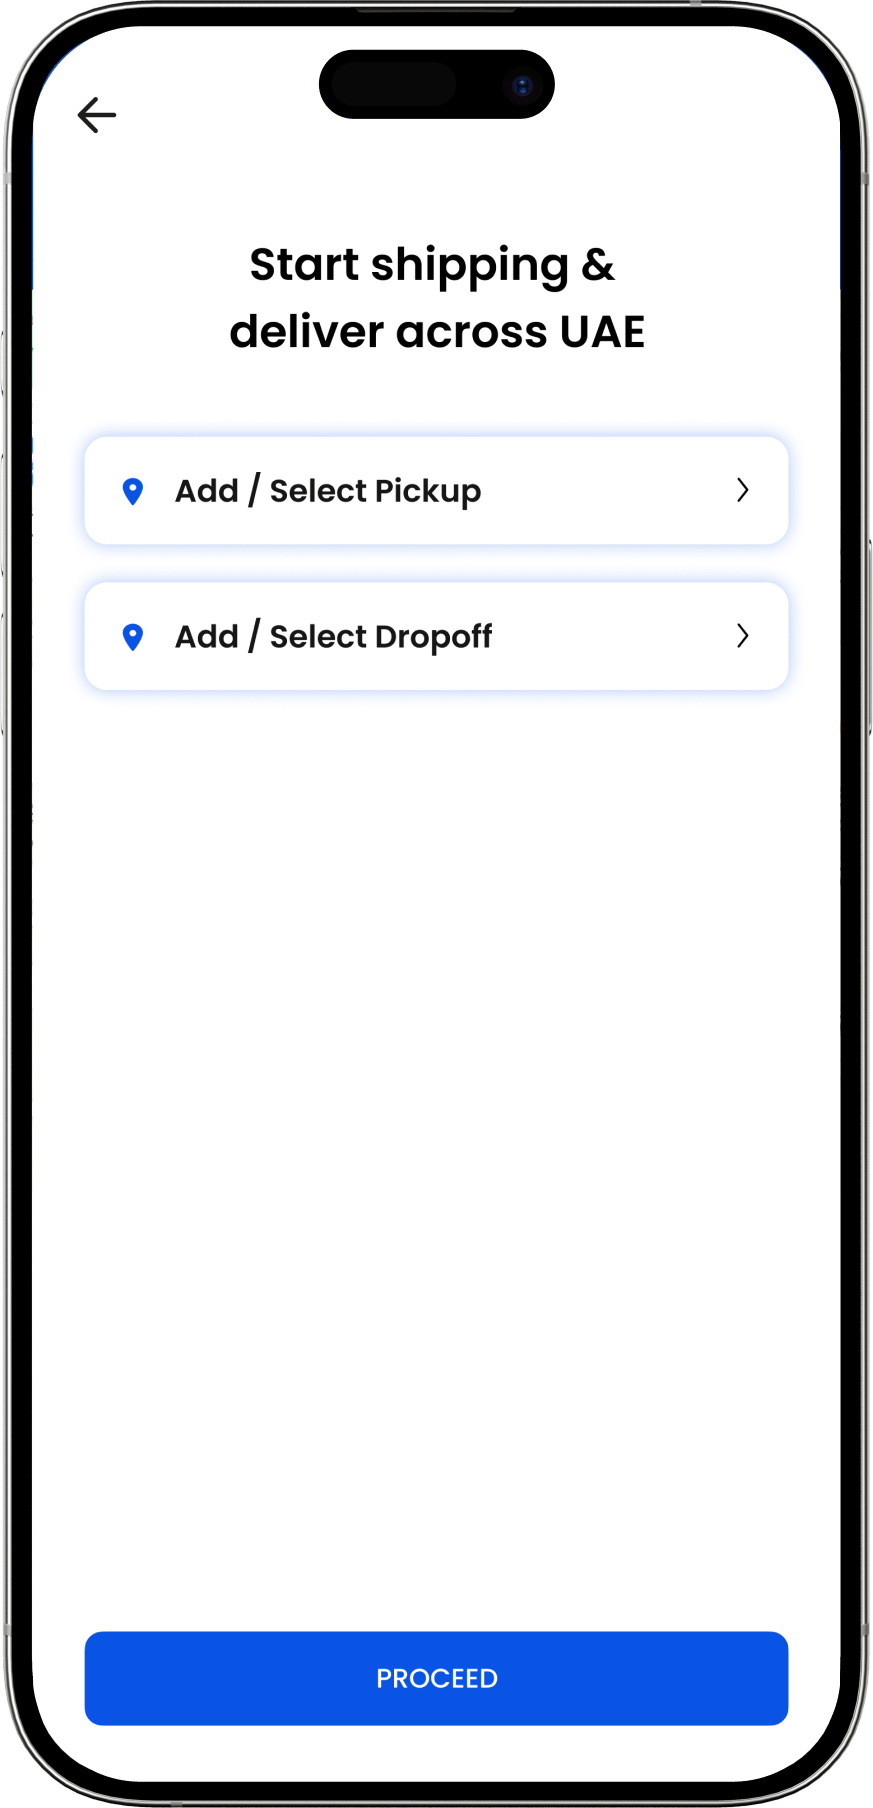Tap the blue location pin beside Pickup

[x=132, y=491]
